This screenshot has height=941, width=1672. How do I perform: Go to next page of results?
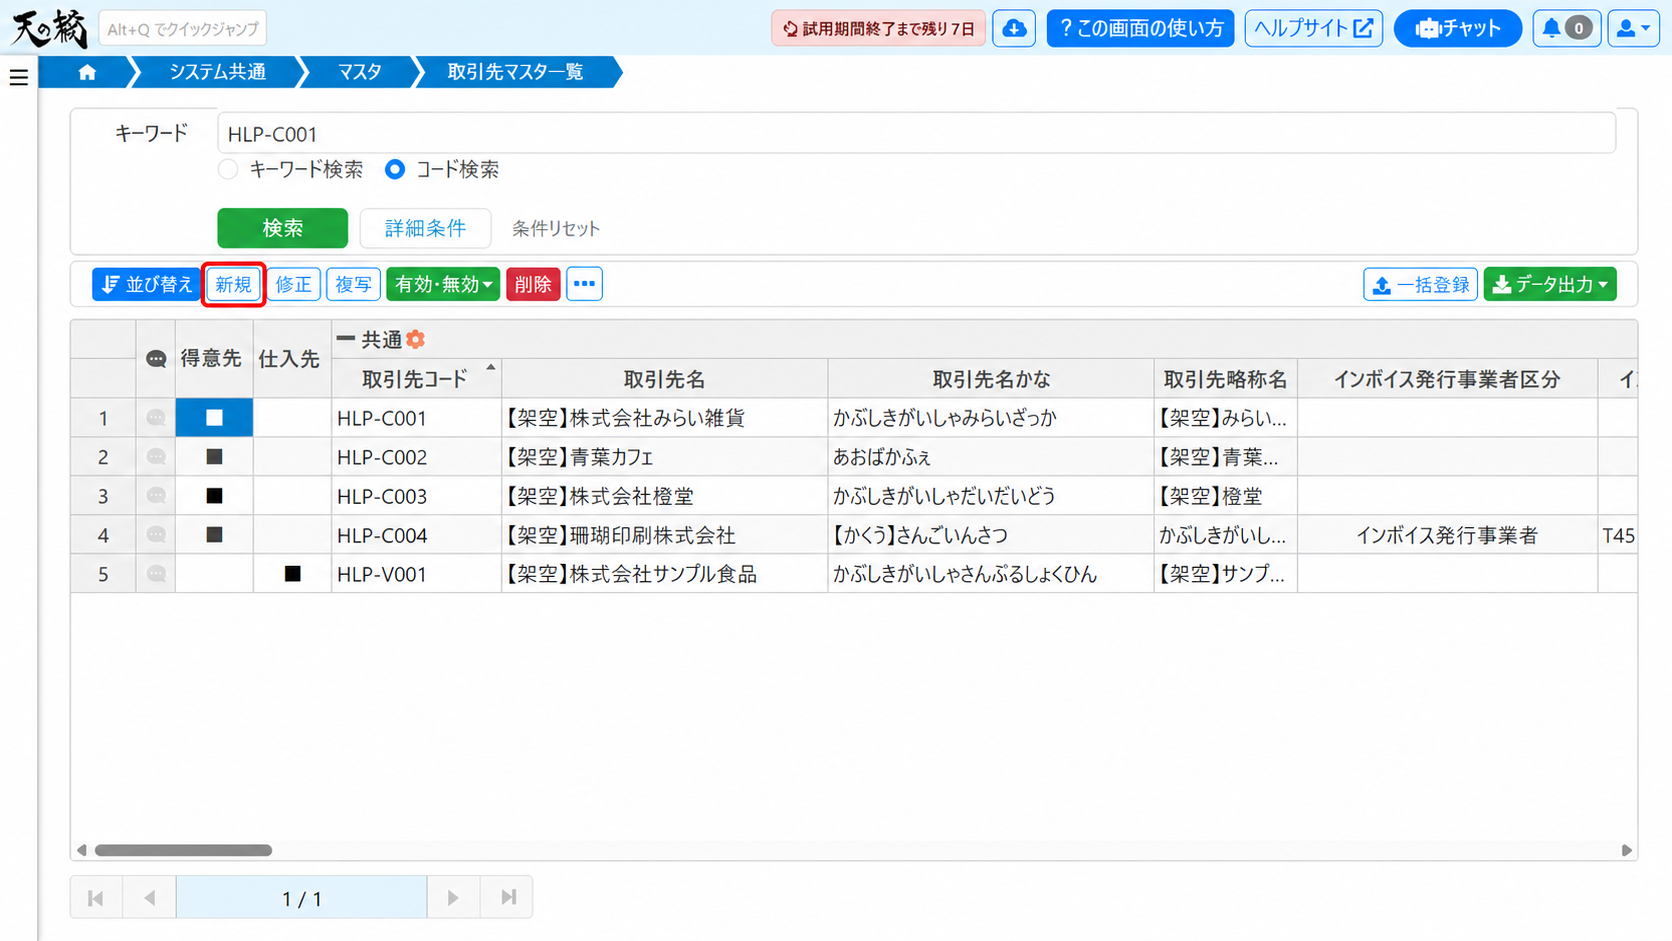click(453, 898)
